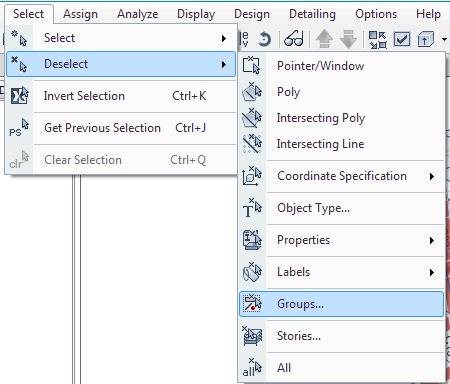
Task: Click the 3D cube extrude view icon
Action: click(426, 39)
